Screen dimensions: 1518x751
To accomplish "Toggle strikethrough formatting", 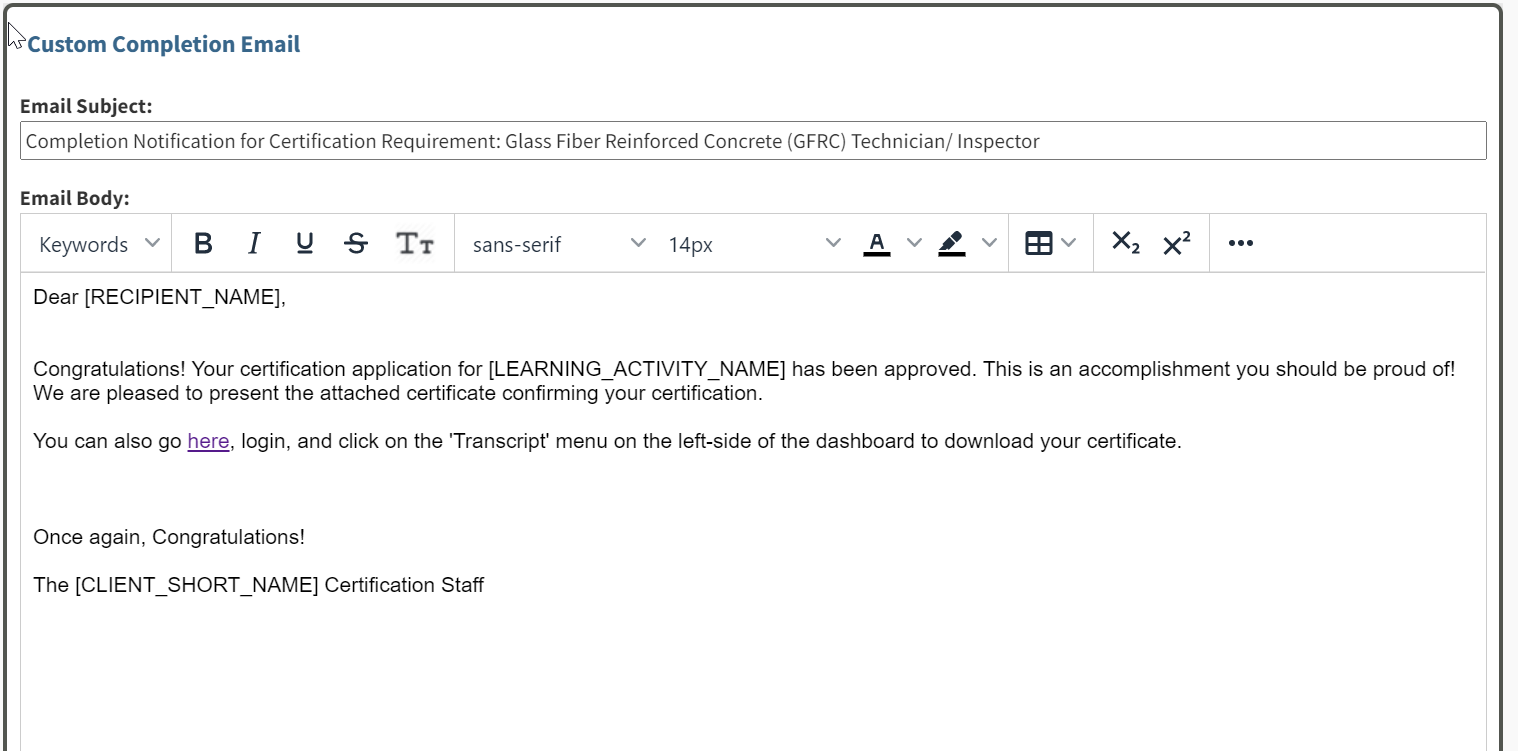I will [x=356, y=243].
